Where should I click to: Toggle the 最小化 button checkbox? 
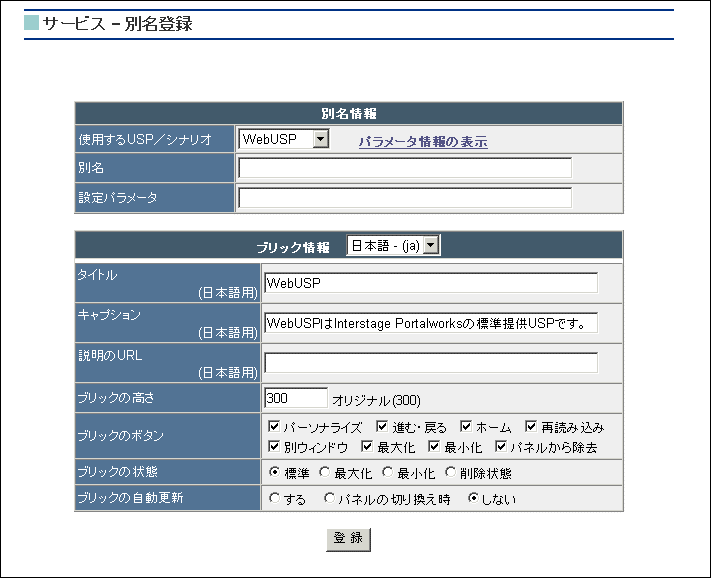(434, 447)
